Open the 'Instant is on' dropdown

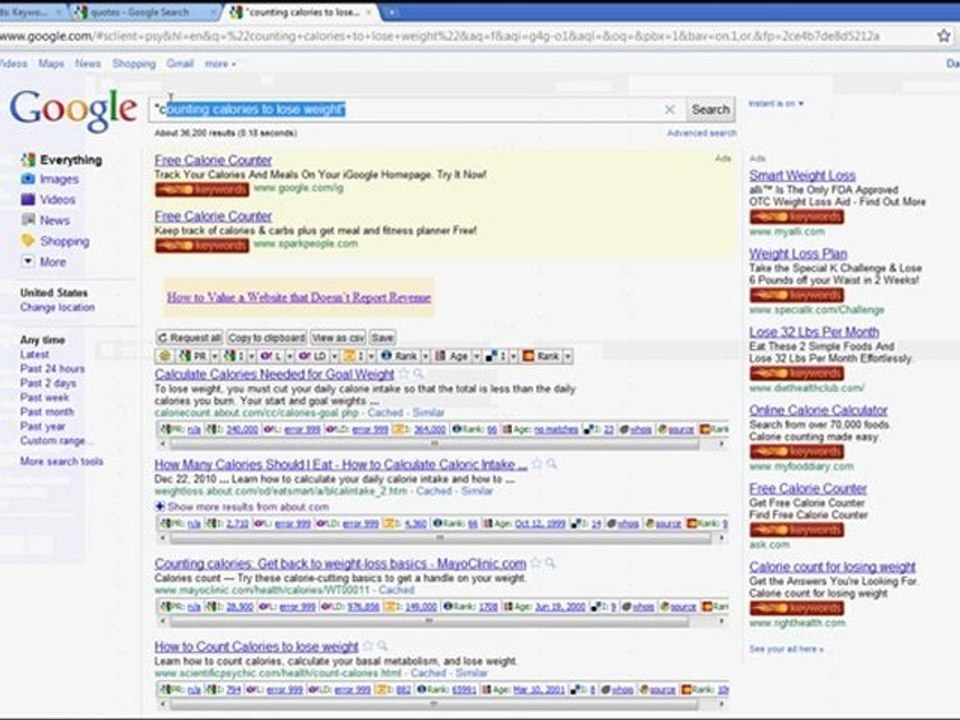pos(776,103)
